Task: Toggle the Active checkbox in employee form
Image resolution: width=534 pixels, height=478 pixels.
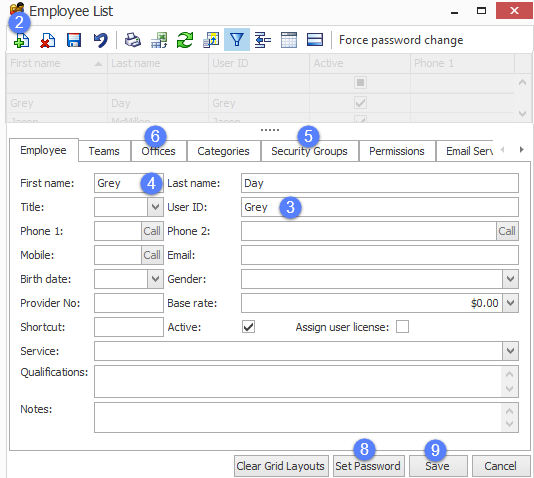Action: point(249,327)
